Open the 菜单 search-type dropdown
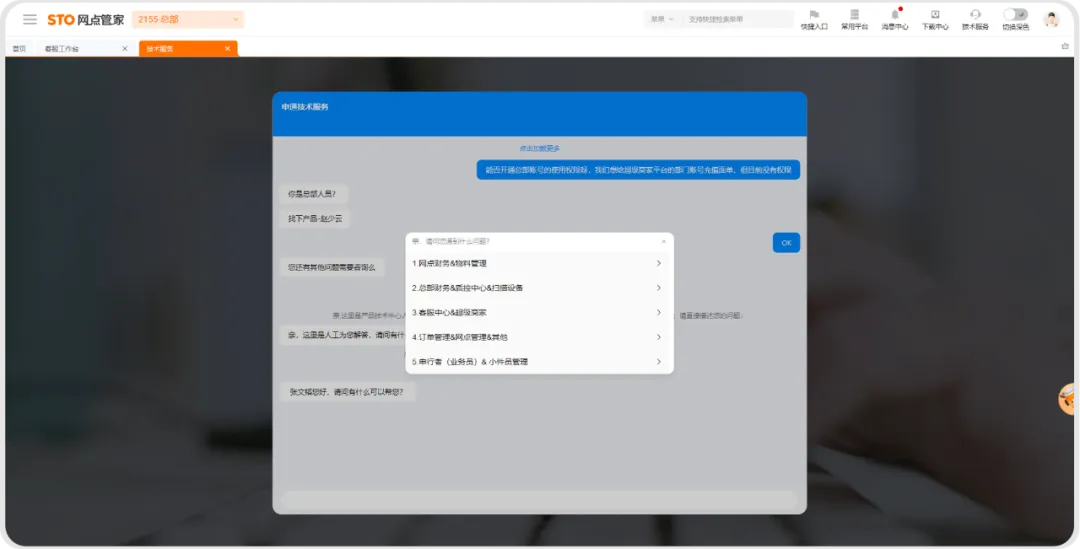Viewport: 1080px width, 549px height. click(663, 19)
